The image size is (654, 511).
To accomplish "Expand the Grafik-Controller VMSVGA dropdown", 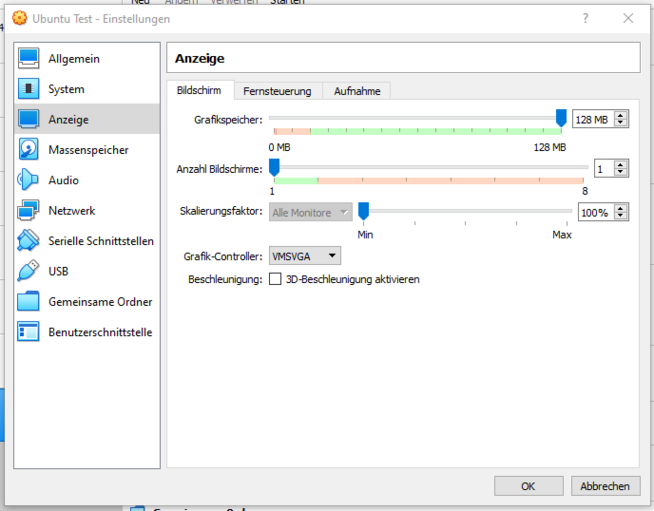I will [305, 257].
